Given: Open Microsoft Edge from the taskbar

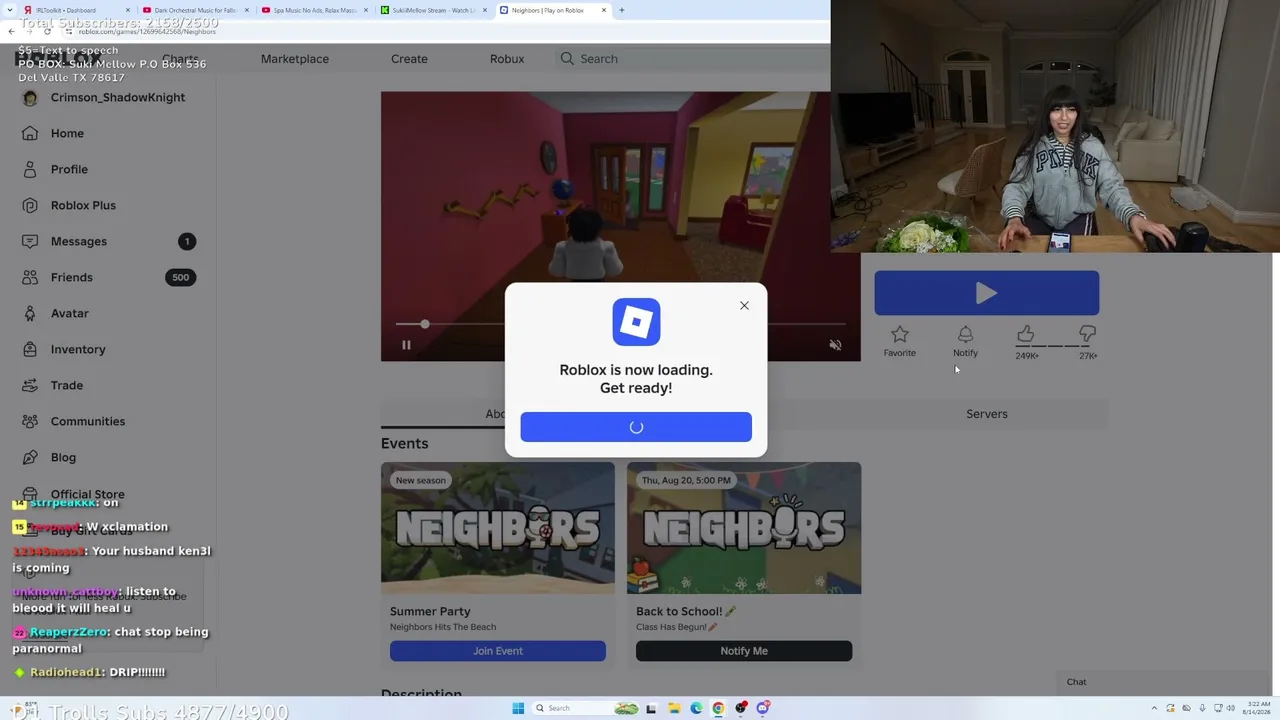Looking at the screenshot, I should pyautogui.click(x=696, y=708).
